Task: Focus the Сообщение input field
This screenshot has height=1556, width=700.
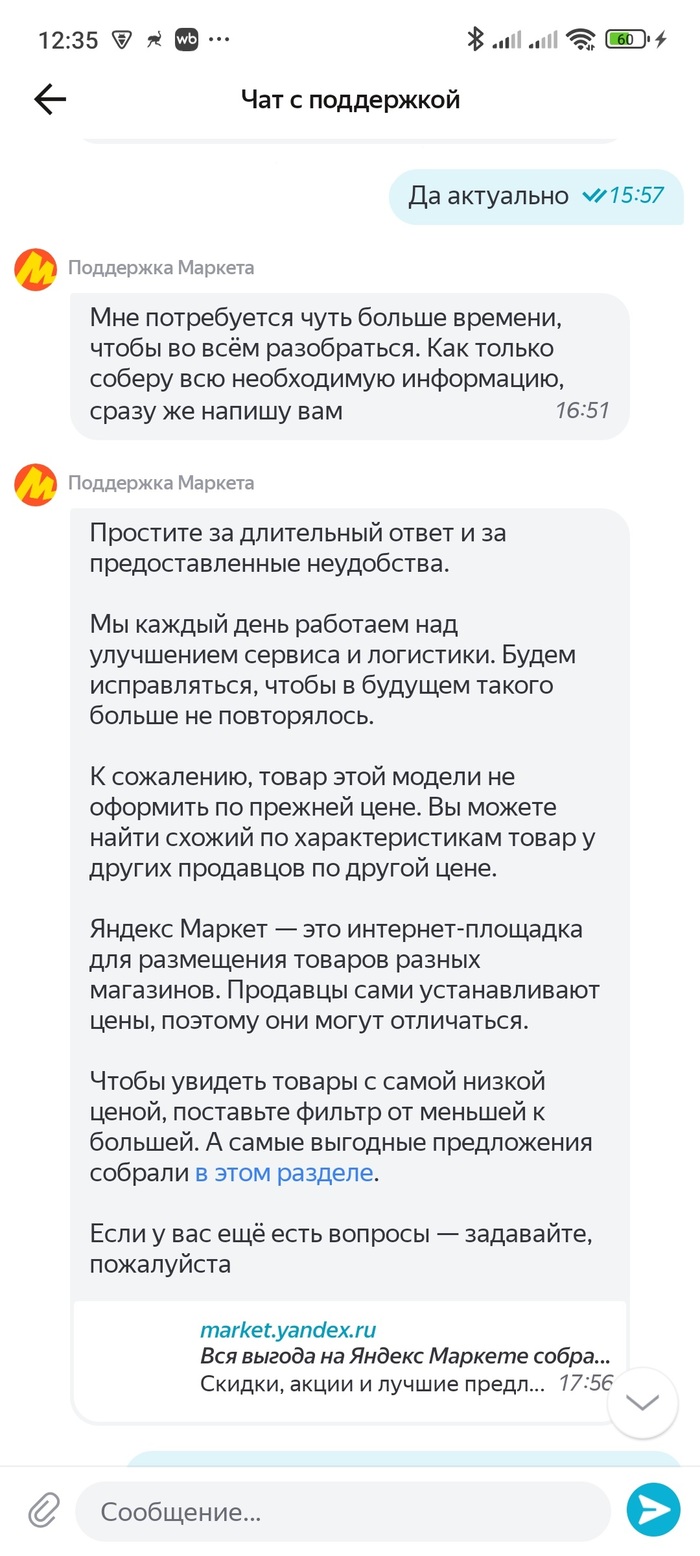Action: click(340, 1511)
